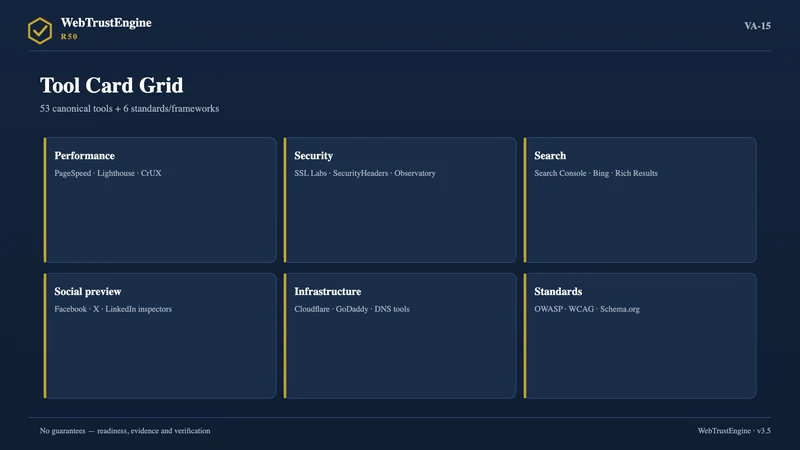Open the Standards card title
The height and width of the screenshot is (450, 800).
(x=558, y=291)
